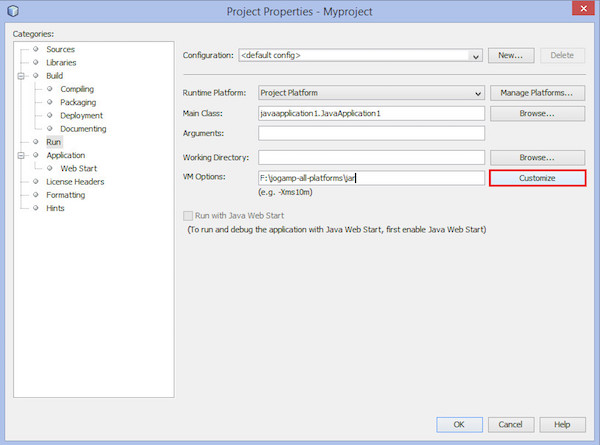Viewport: 600px width, 445px height.
Task: Select the Build category
Action: pos(54,76)
